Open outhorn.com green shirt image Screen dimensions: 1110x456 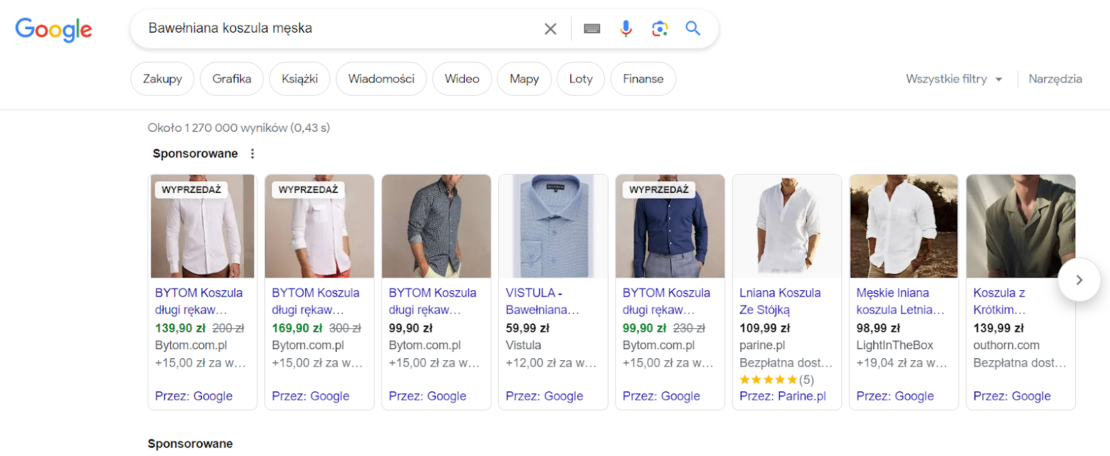click(1020, 226)
